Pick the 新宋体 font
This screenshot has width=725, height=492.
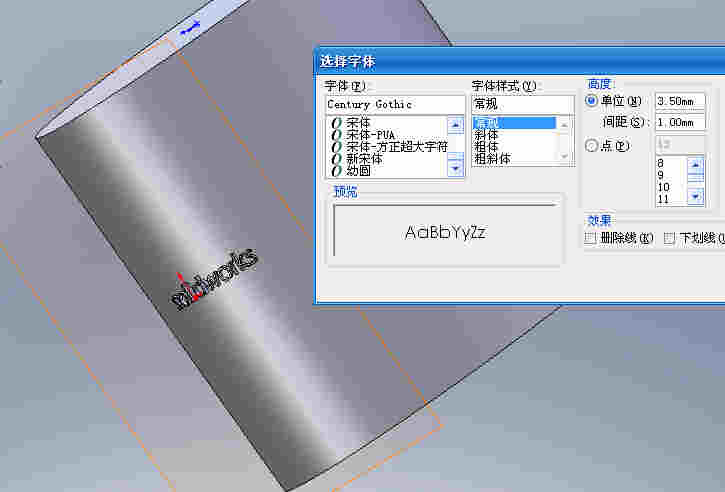(x=364, y=159)
